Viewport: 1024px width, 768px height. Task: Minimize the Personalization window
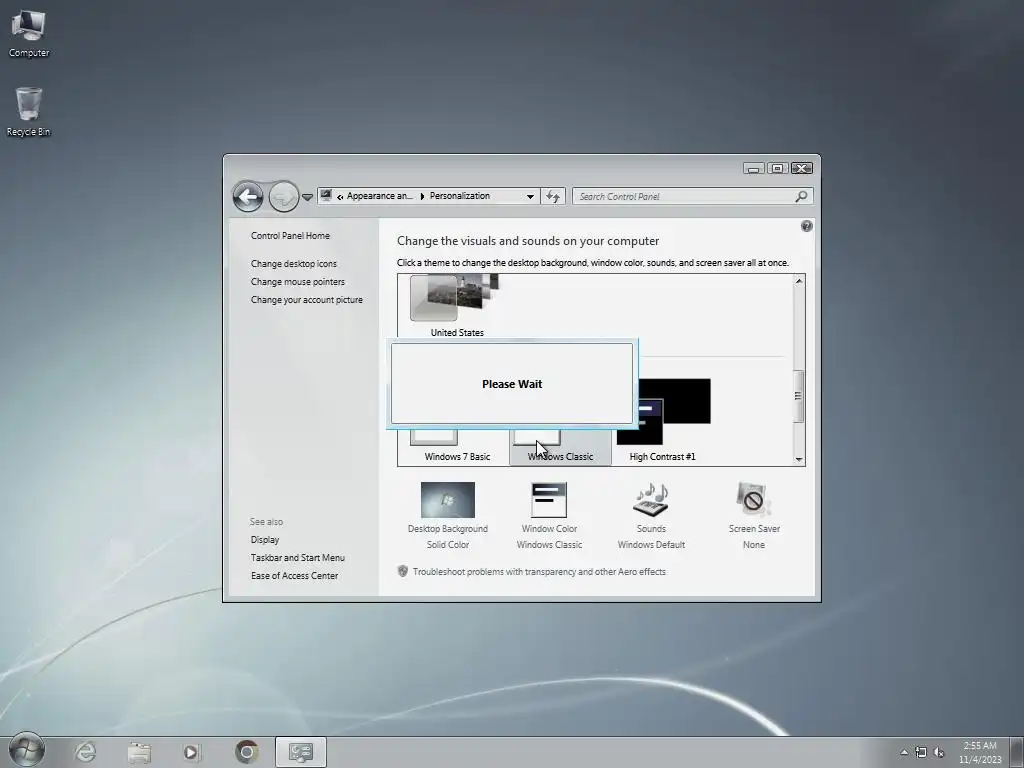[x=753, y=168]
